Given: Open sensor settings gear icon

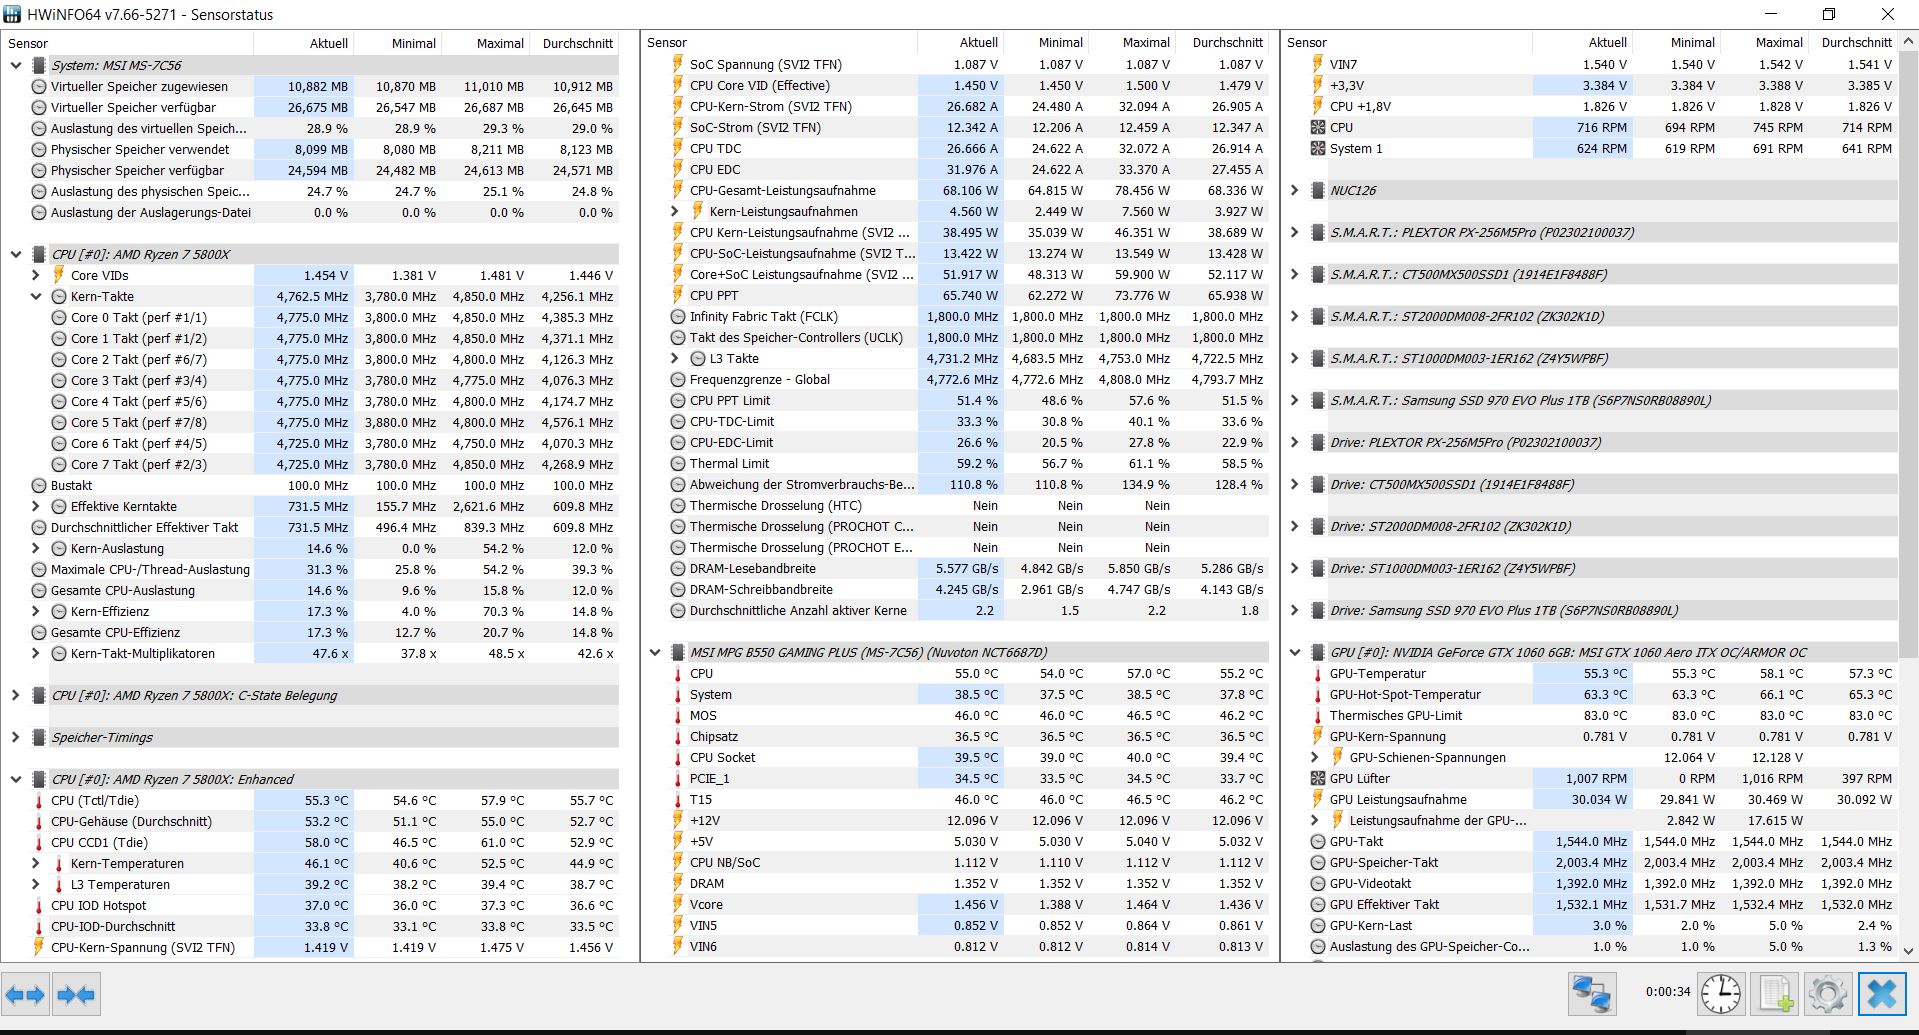Looking at the screenshot, I should [x=1828, y=995].
